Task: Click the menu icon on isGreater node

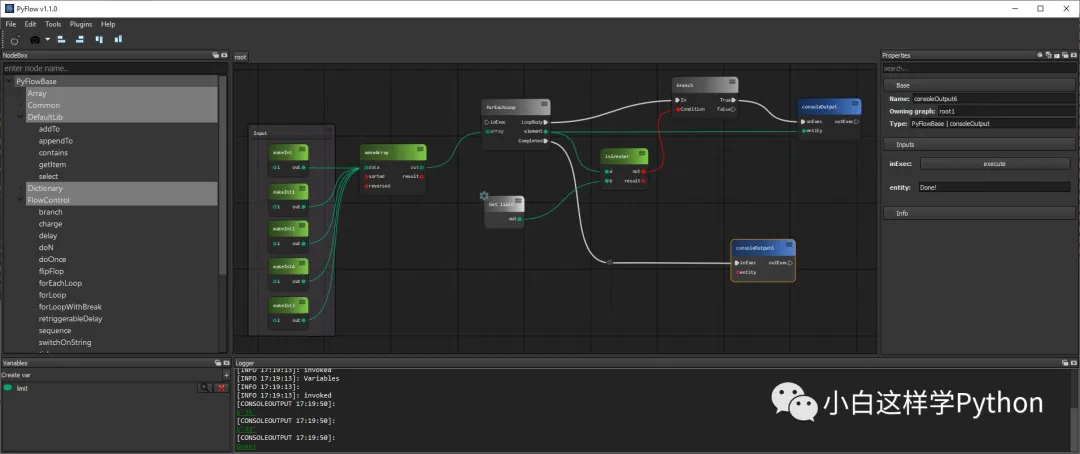Action: 641,154
